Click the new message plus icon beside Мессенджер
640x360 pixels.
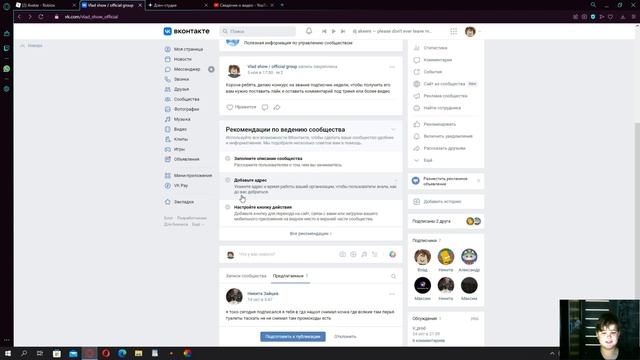tap(211, 69)
